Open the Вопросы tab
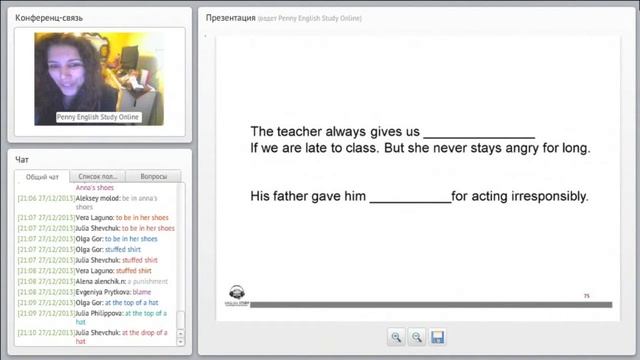 [x=153, y=176]
